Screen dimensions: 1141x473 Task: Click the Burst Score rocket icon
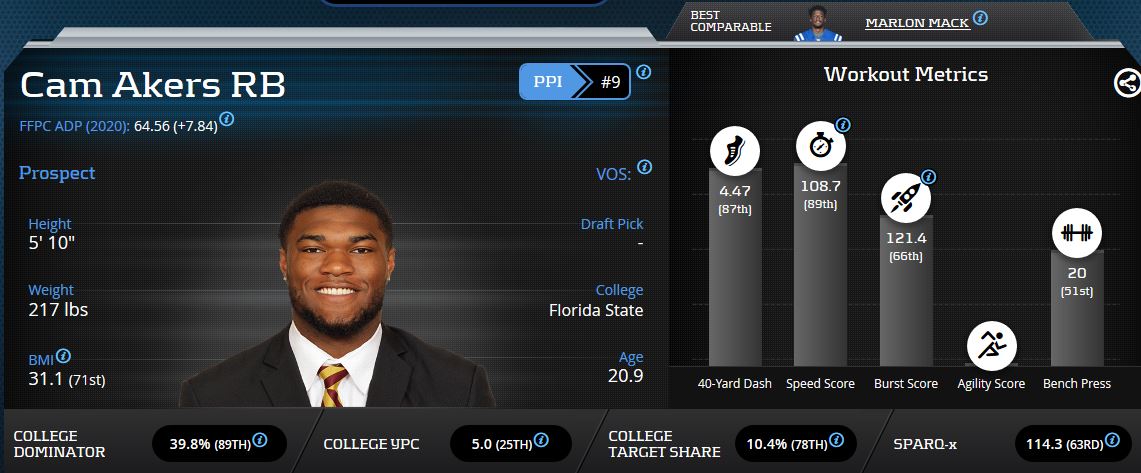(905, 198)
